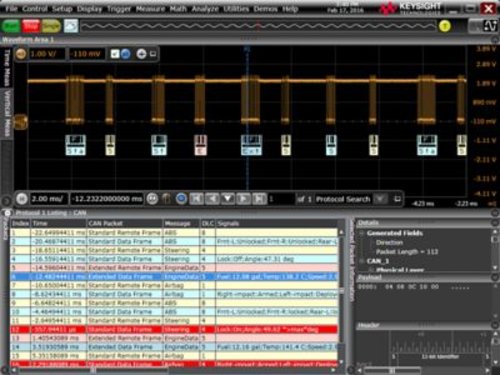Viewport: 500px width, 375px height.
Task: Click the down-triangle navigation button
Action: tap(228, 199)
